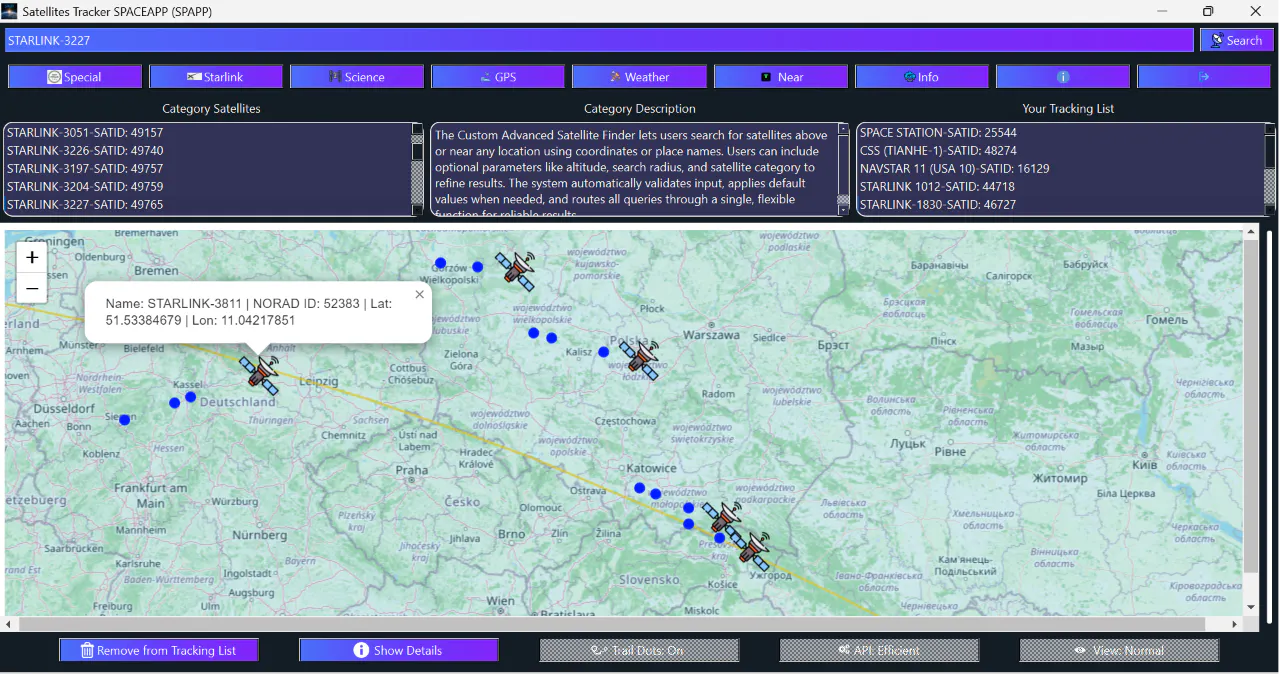Close the STARLINK-3811 popup
The height and width of the screenshot is (675, 1279).
(419, 295)
